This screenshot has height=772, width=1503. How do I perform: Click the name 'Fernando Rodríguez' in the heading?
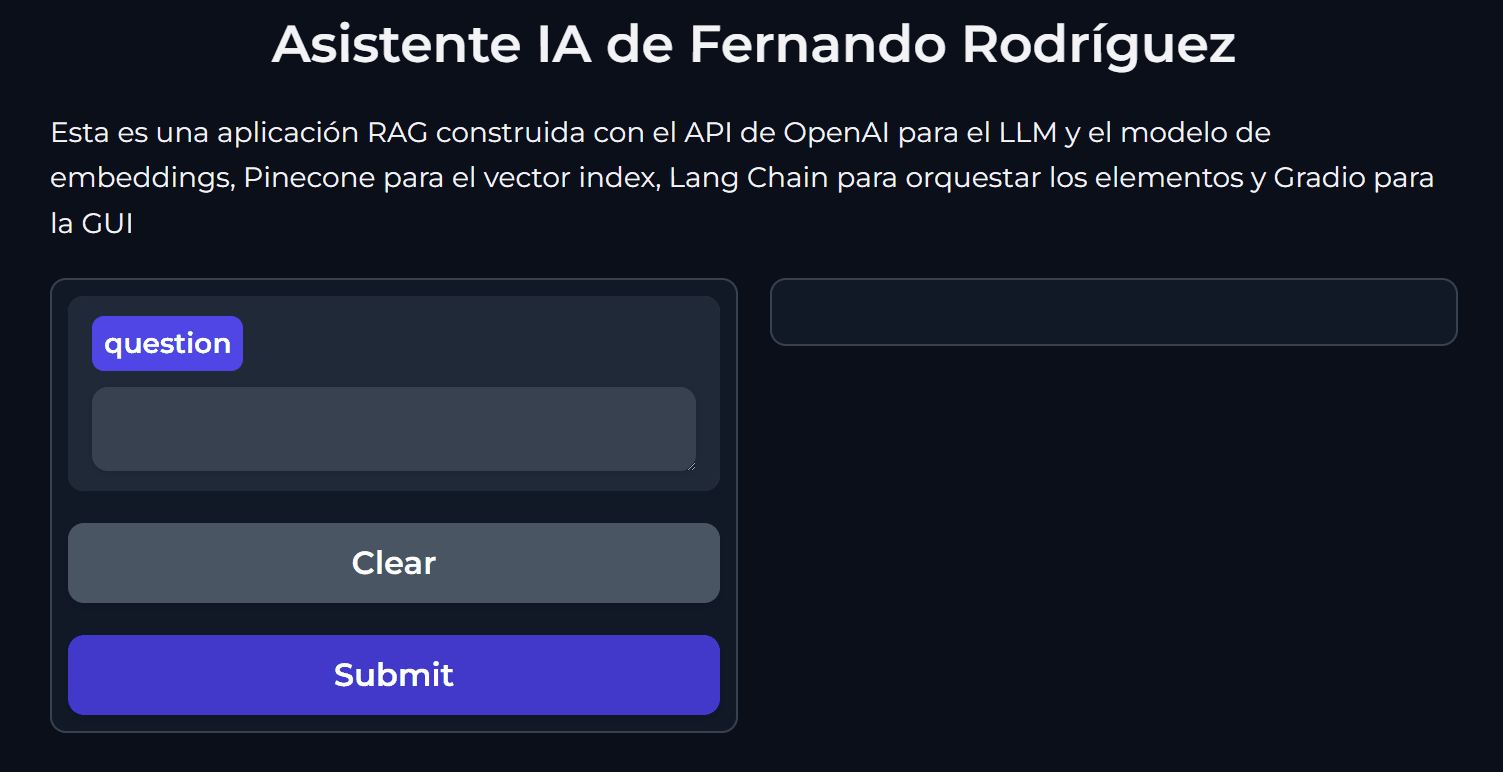(962, 44)
